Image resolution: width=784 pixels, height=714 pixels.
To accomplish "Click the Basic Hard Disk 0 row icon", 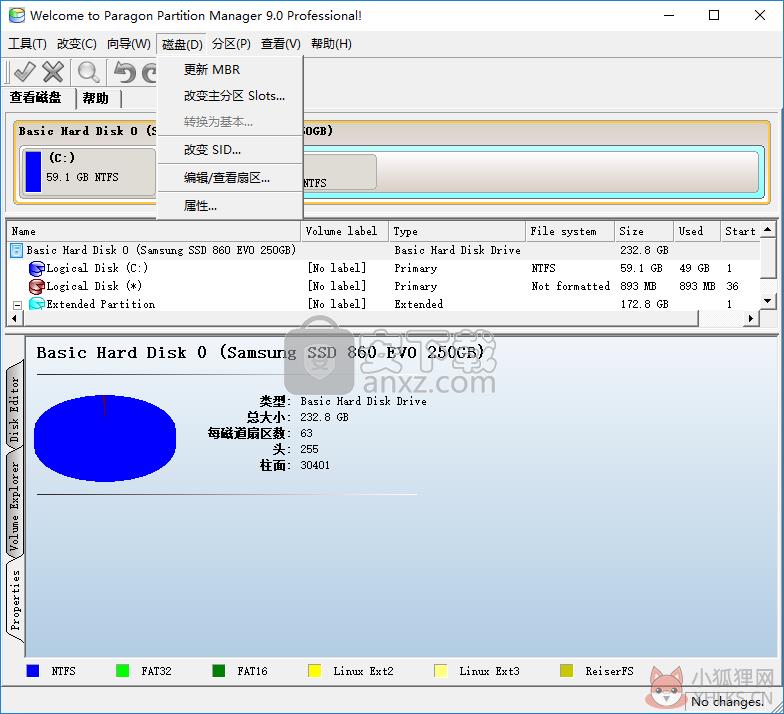I will (16, 250).
